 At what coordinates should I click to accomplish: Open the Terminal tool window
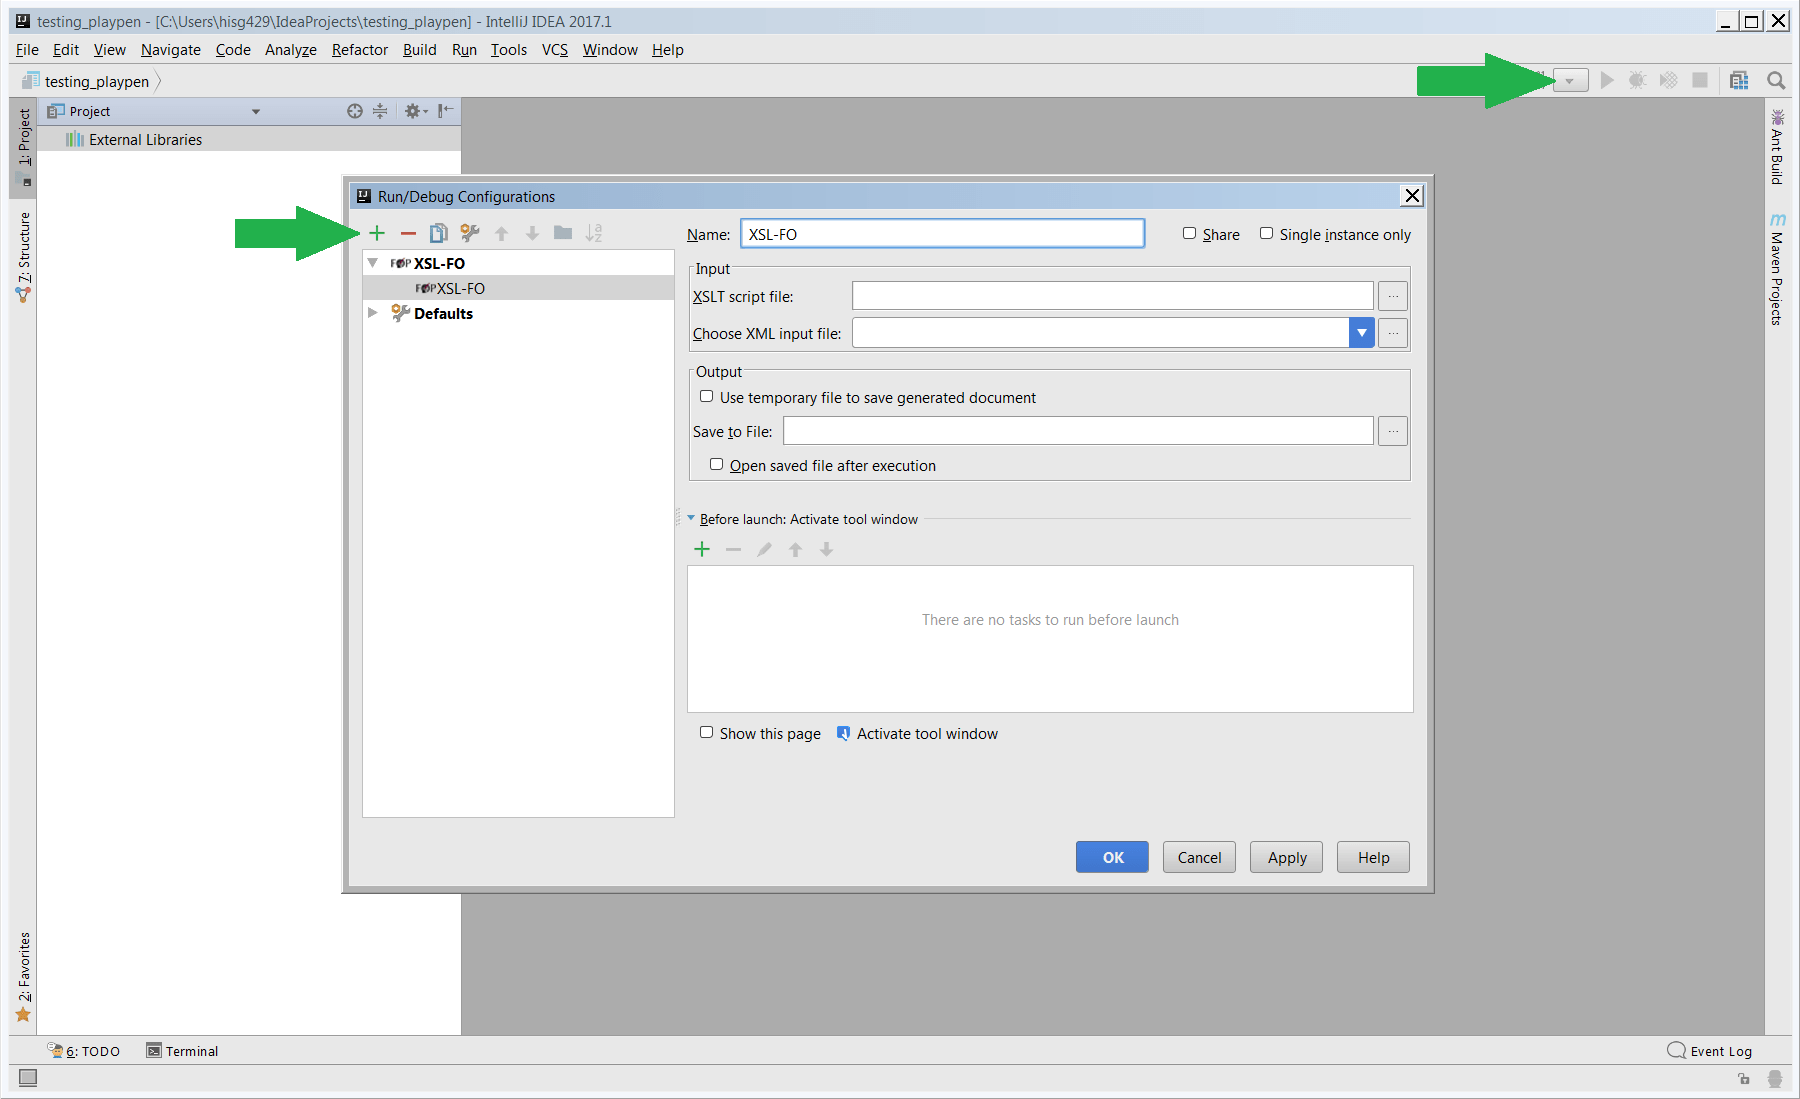182,1051
